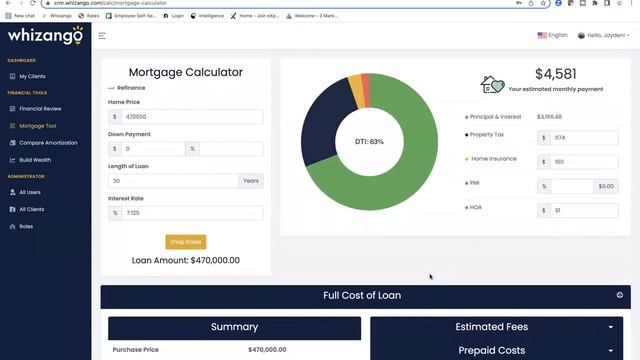Open the Hello, Jayden user menu

[604, 36]
